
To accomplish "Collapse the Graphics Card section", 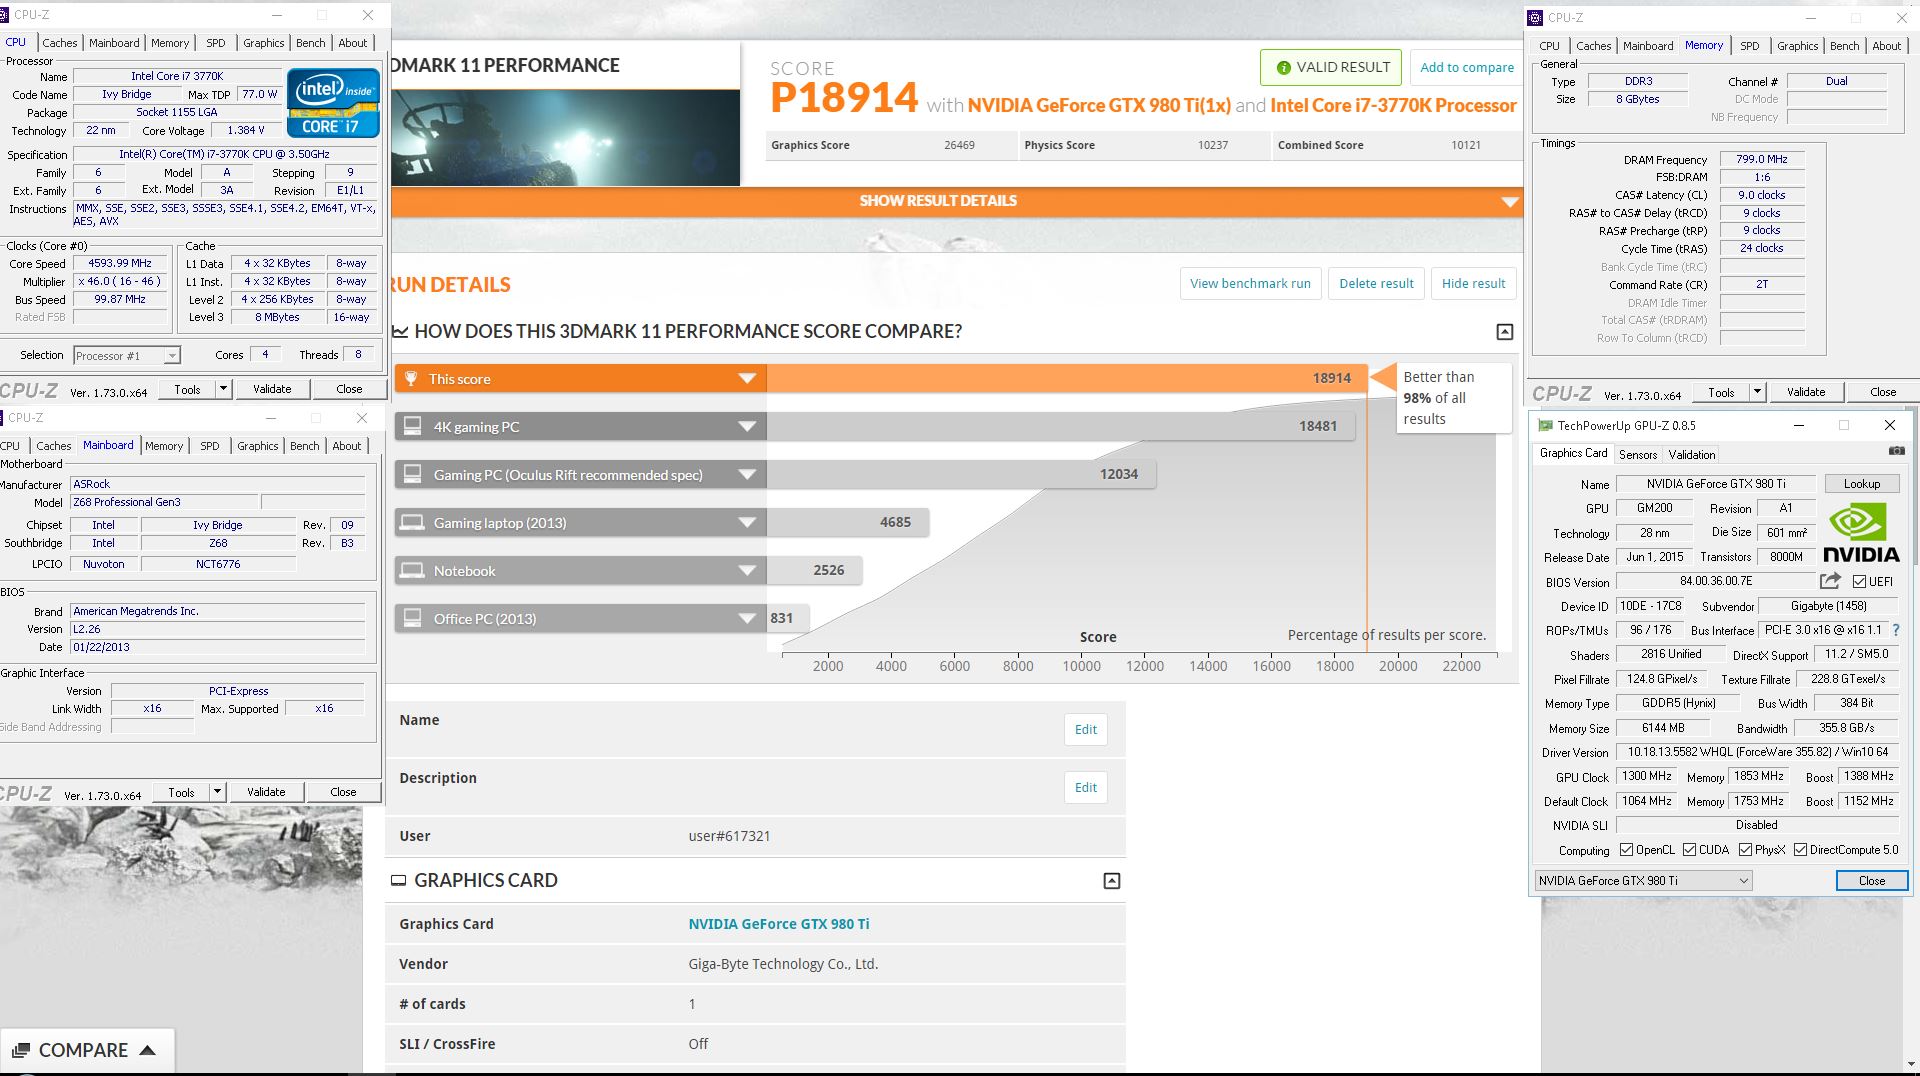I will 1111,881.
